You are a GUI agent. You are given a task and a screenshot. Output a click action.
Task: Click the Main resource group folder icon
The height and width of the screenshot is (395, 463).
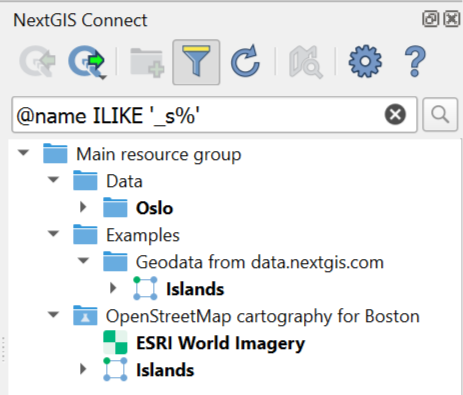55,153
